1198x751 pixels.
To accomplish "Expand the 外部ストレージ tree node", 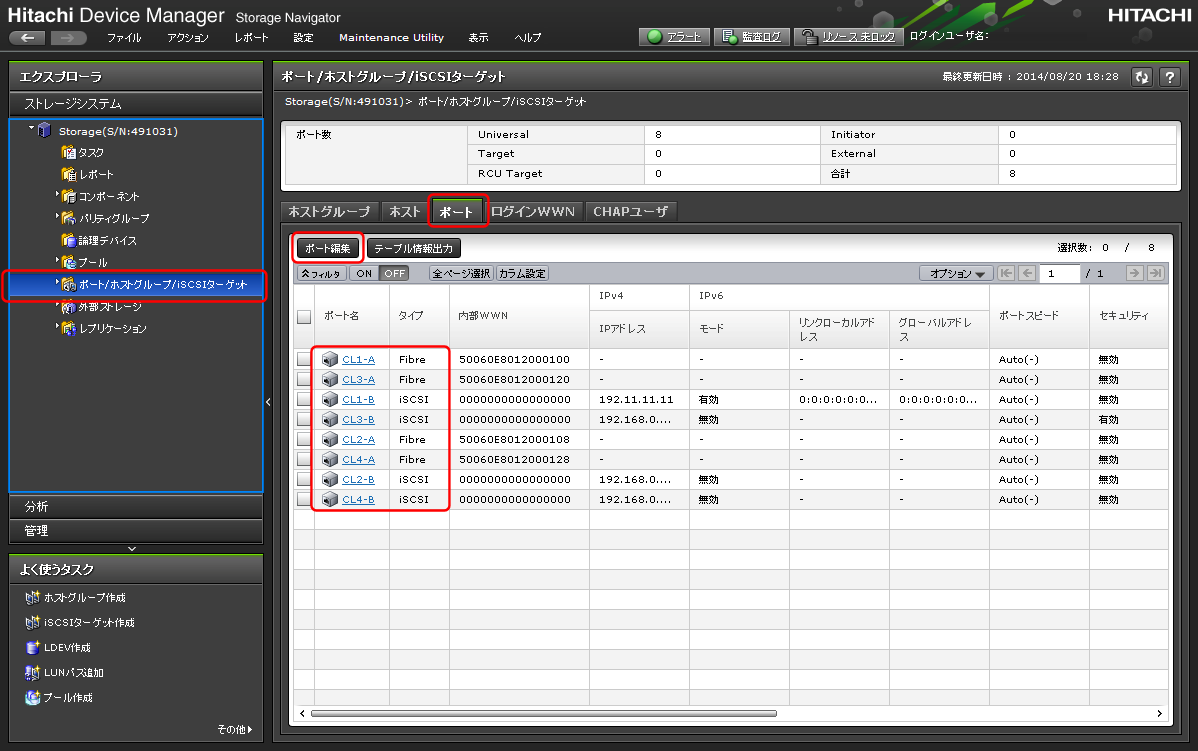I will (x=57, y=305).
